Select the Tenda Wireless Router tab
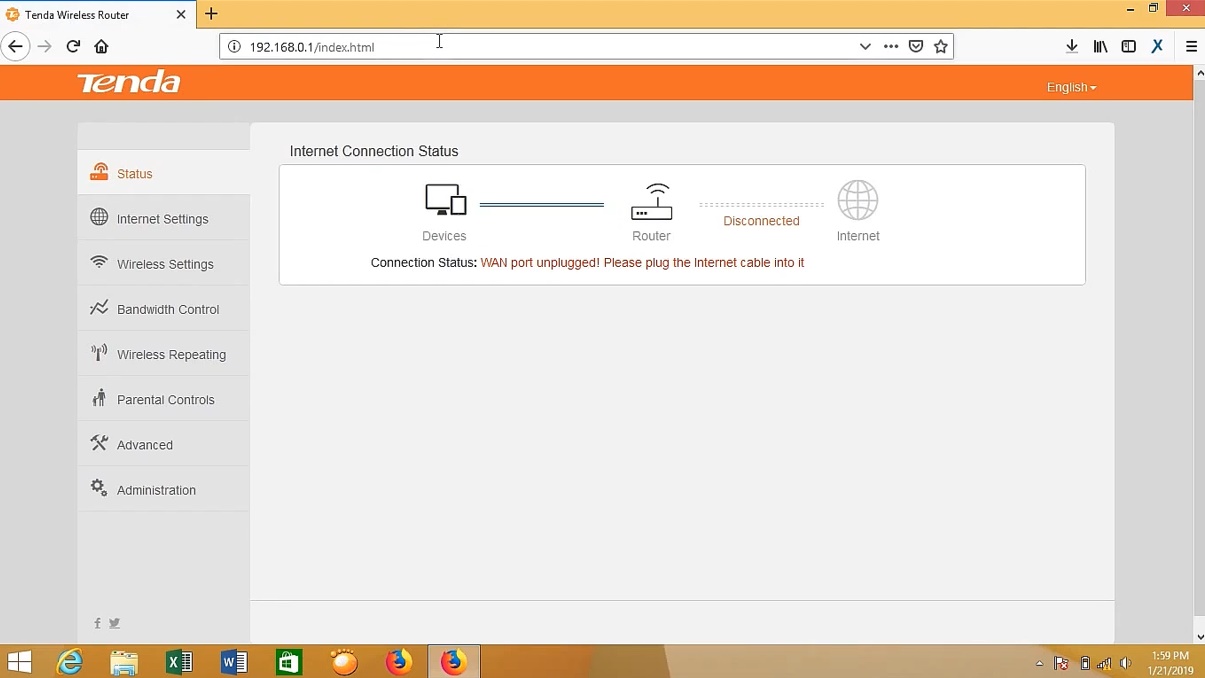Screen dimensions: 1205x678 coord(97,15)
